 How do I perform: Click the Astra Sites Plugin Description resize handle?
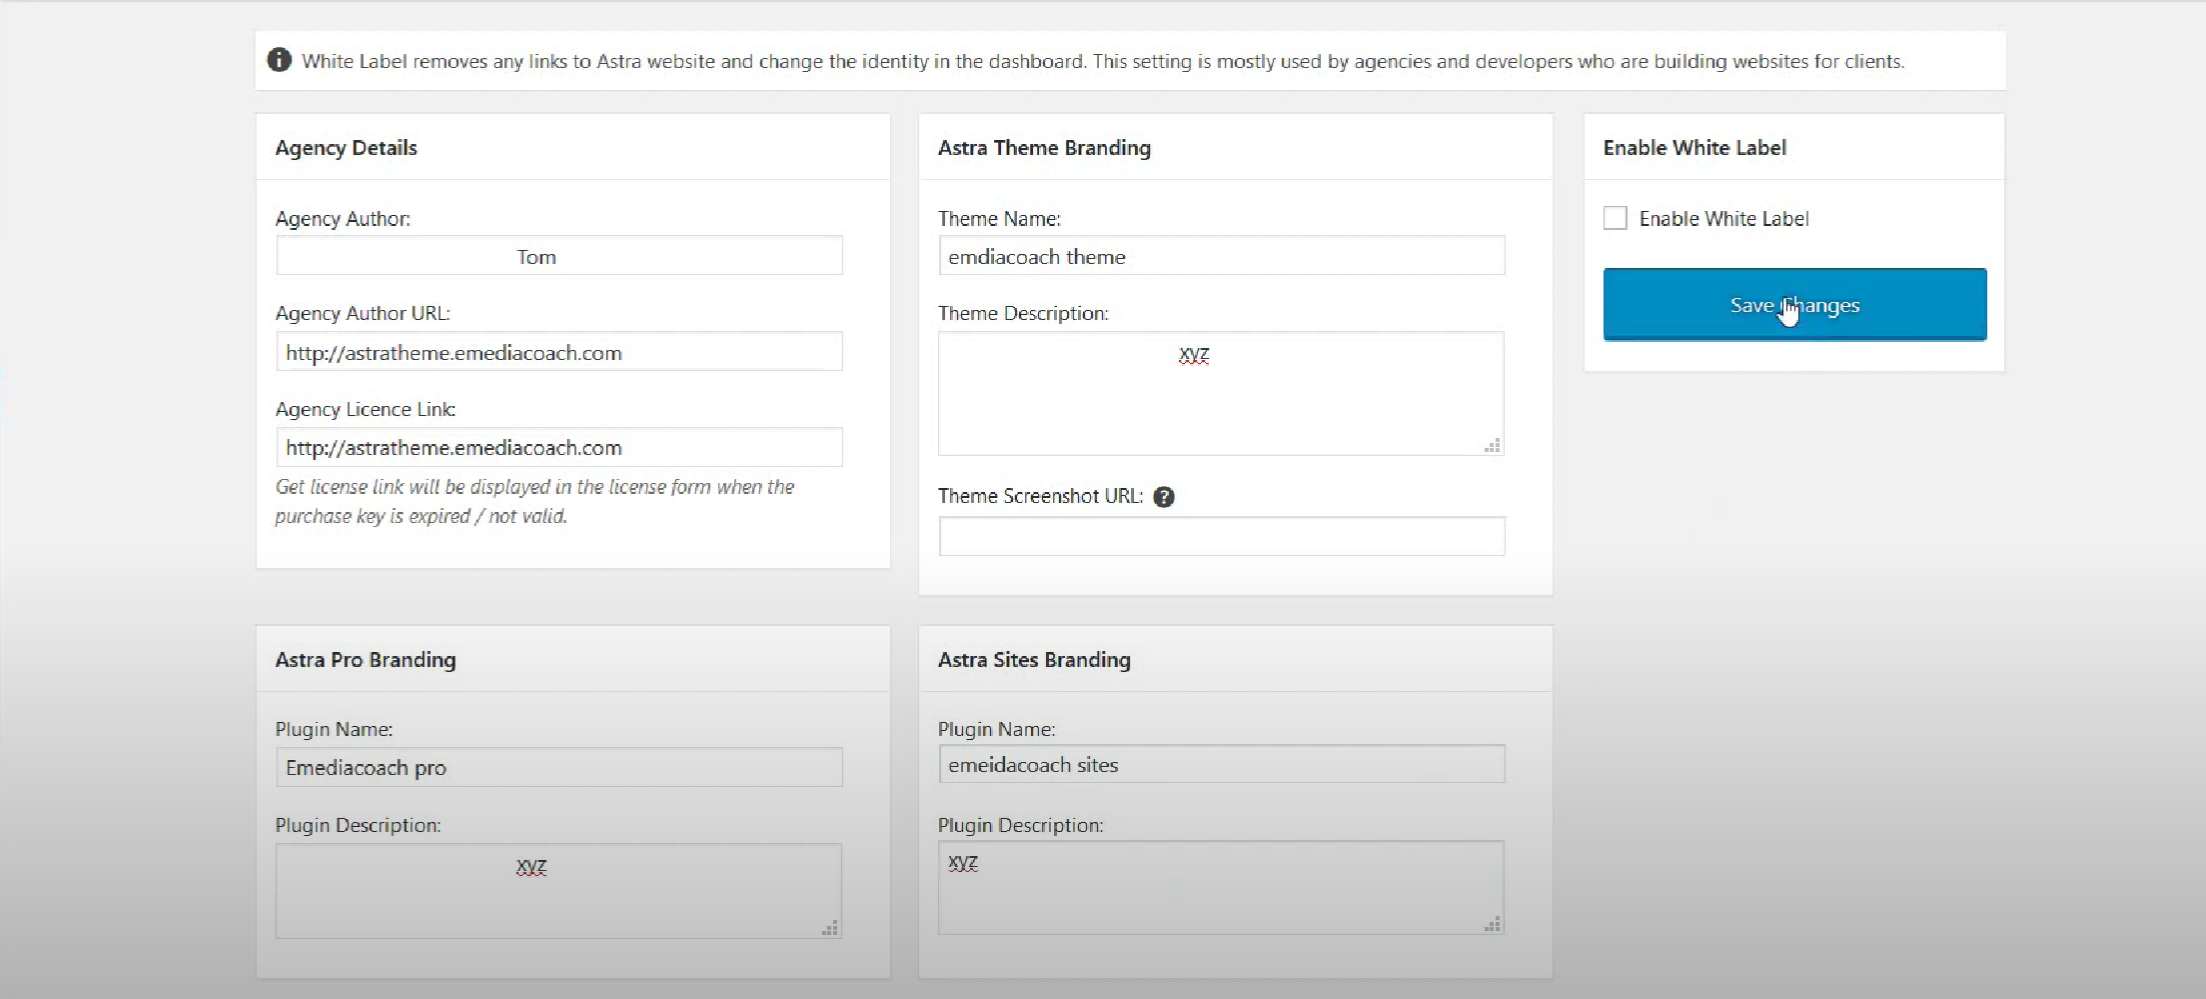[1492, 925]
